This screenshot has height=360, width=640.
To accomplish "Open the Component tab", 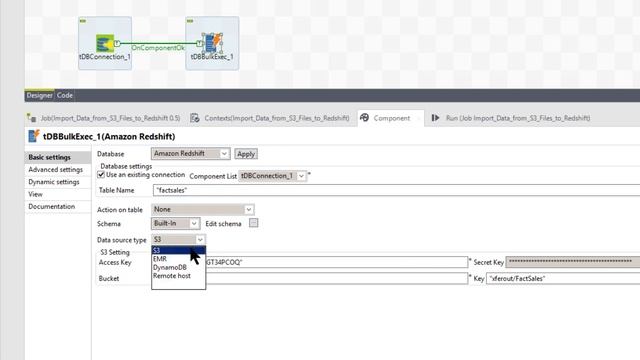I will [391, 118].
